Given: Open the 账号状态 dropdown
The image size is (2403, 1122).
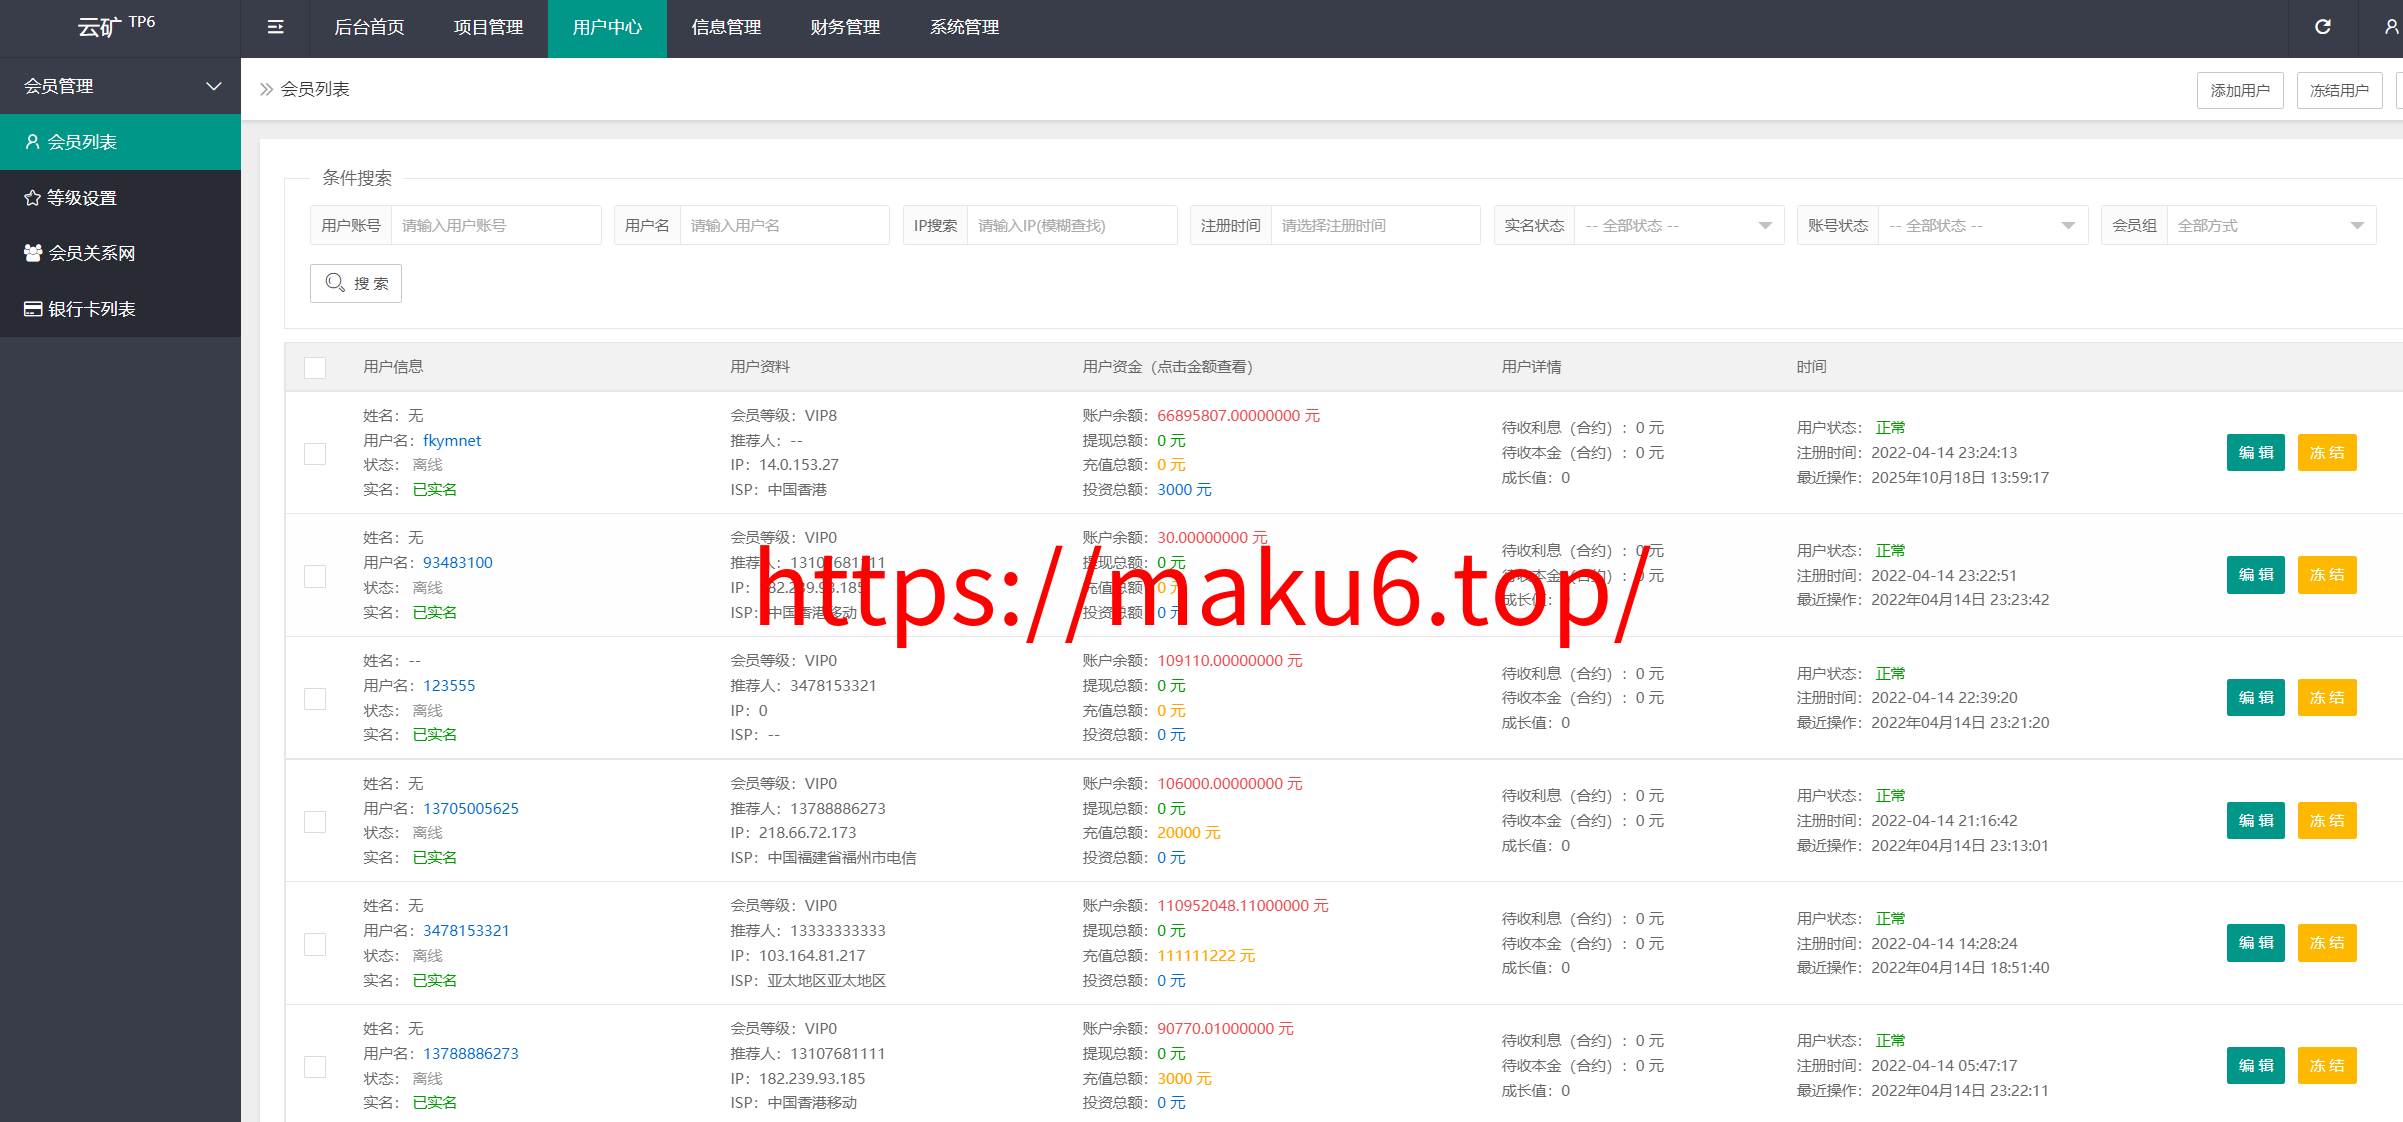Looking at the screenshot, I should (x=1982, y=226).
